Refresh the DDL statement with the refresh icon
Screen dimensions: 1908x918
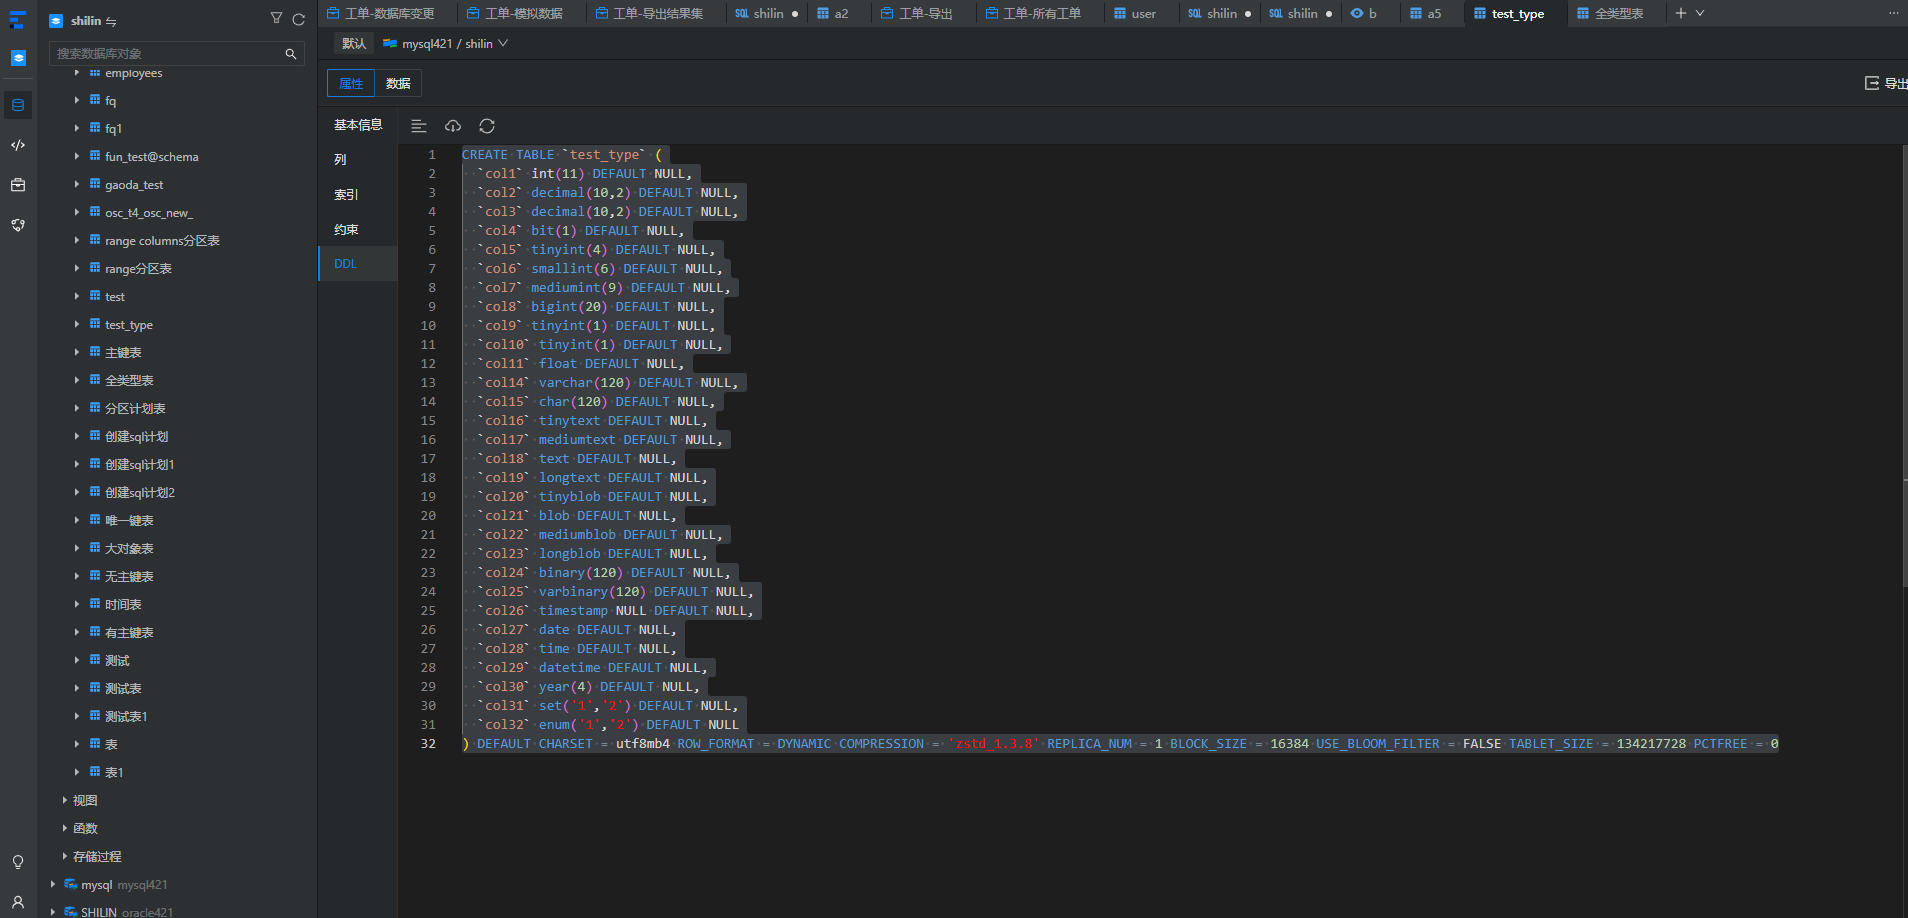click(486, 126)
